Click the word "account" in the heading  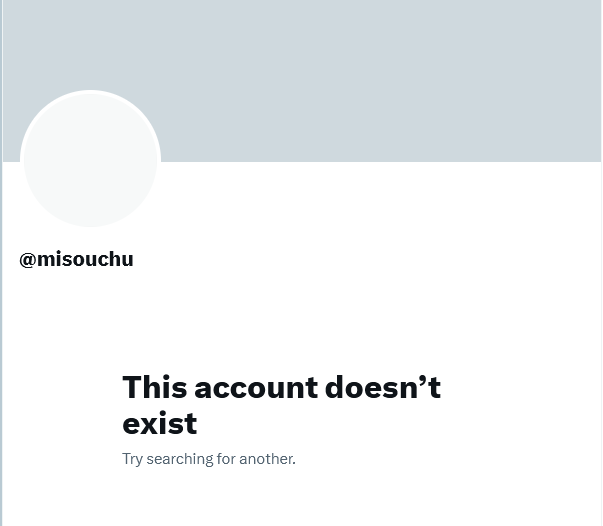(256, 388)
